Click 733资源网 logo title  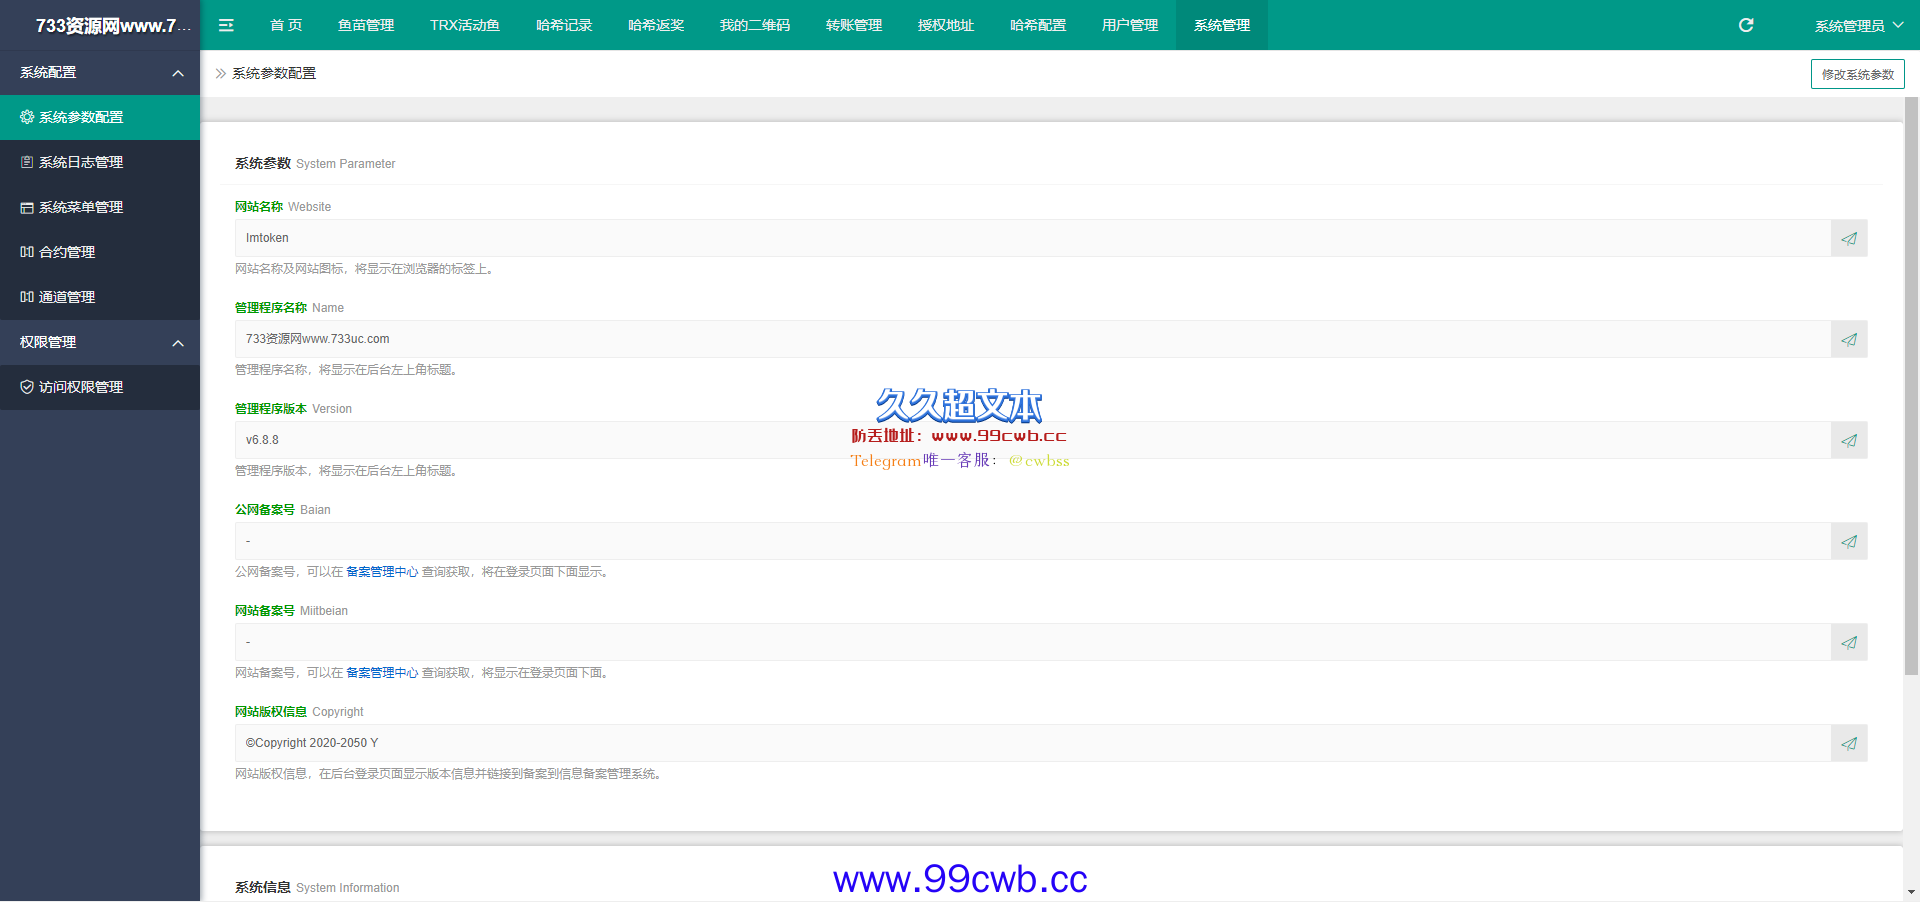coord(113,25)
